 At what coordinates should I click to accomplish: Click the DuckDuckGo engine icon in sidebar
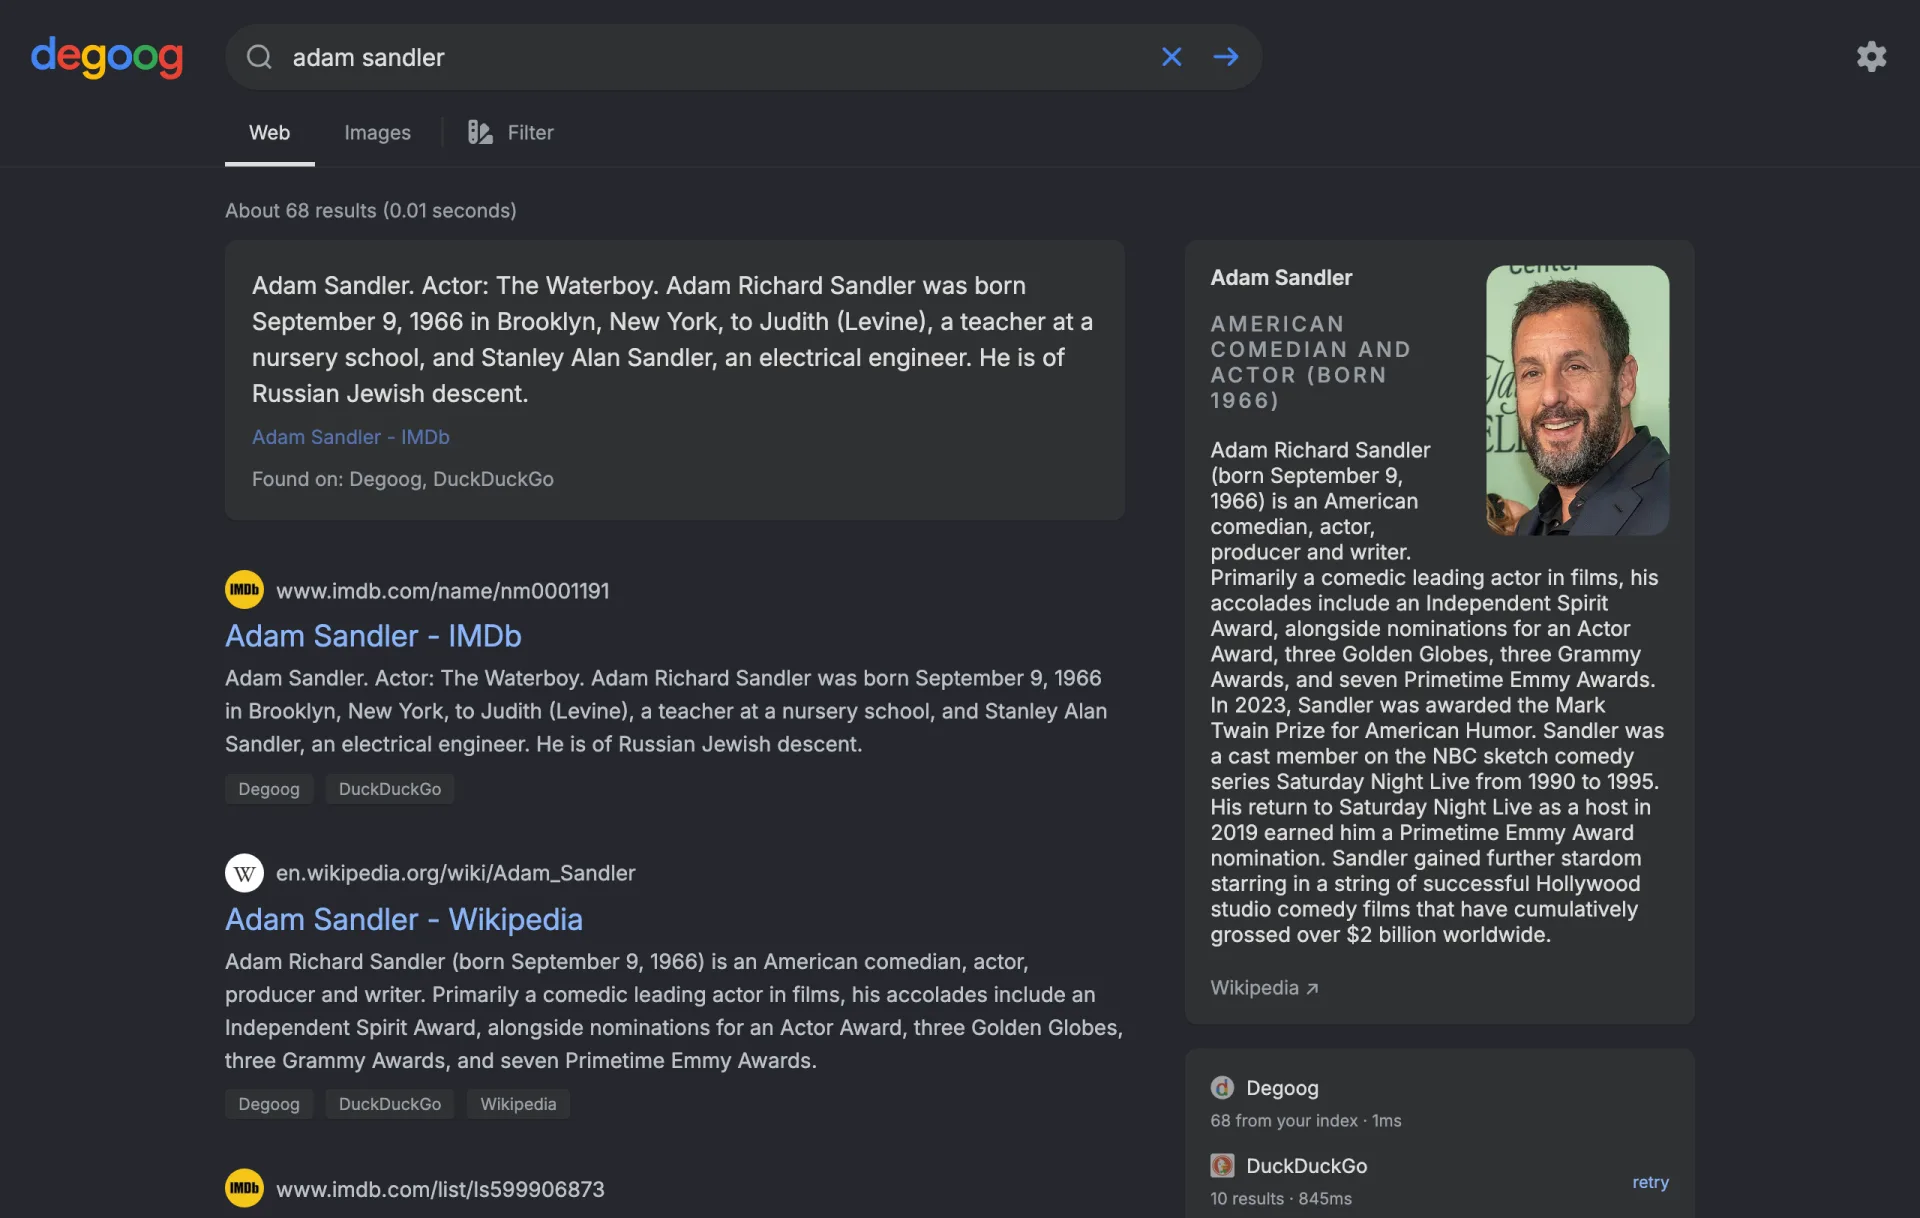click(1222, 1165)
